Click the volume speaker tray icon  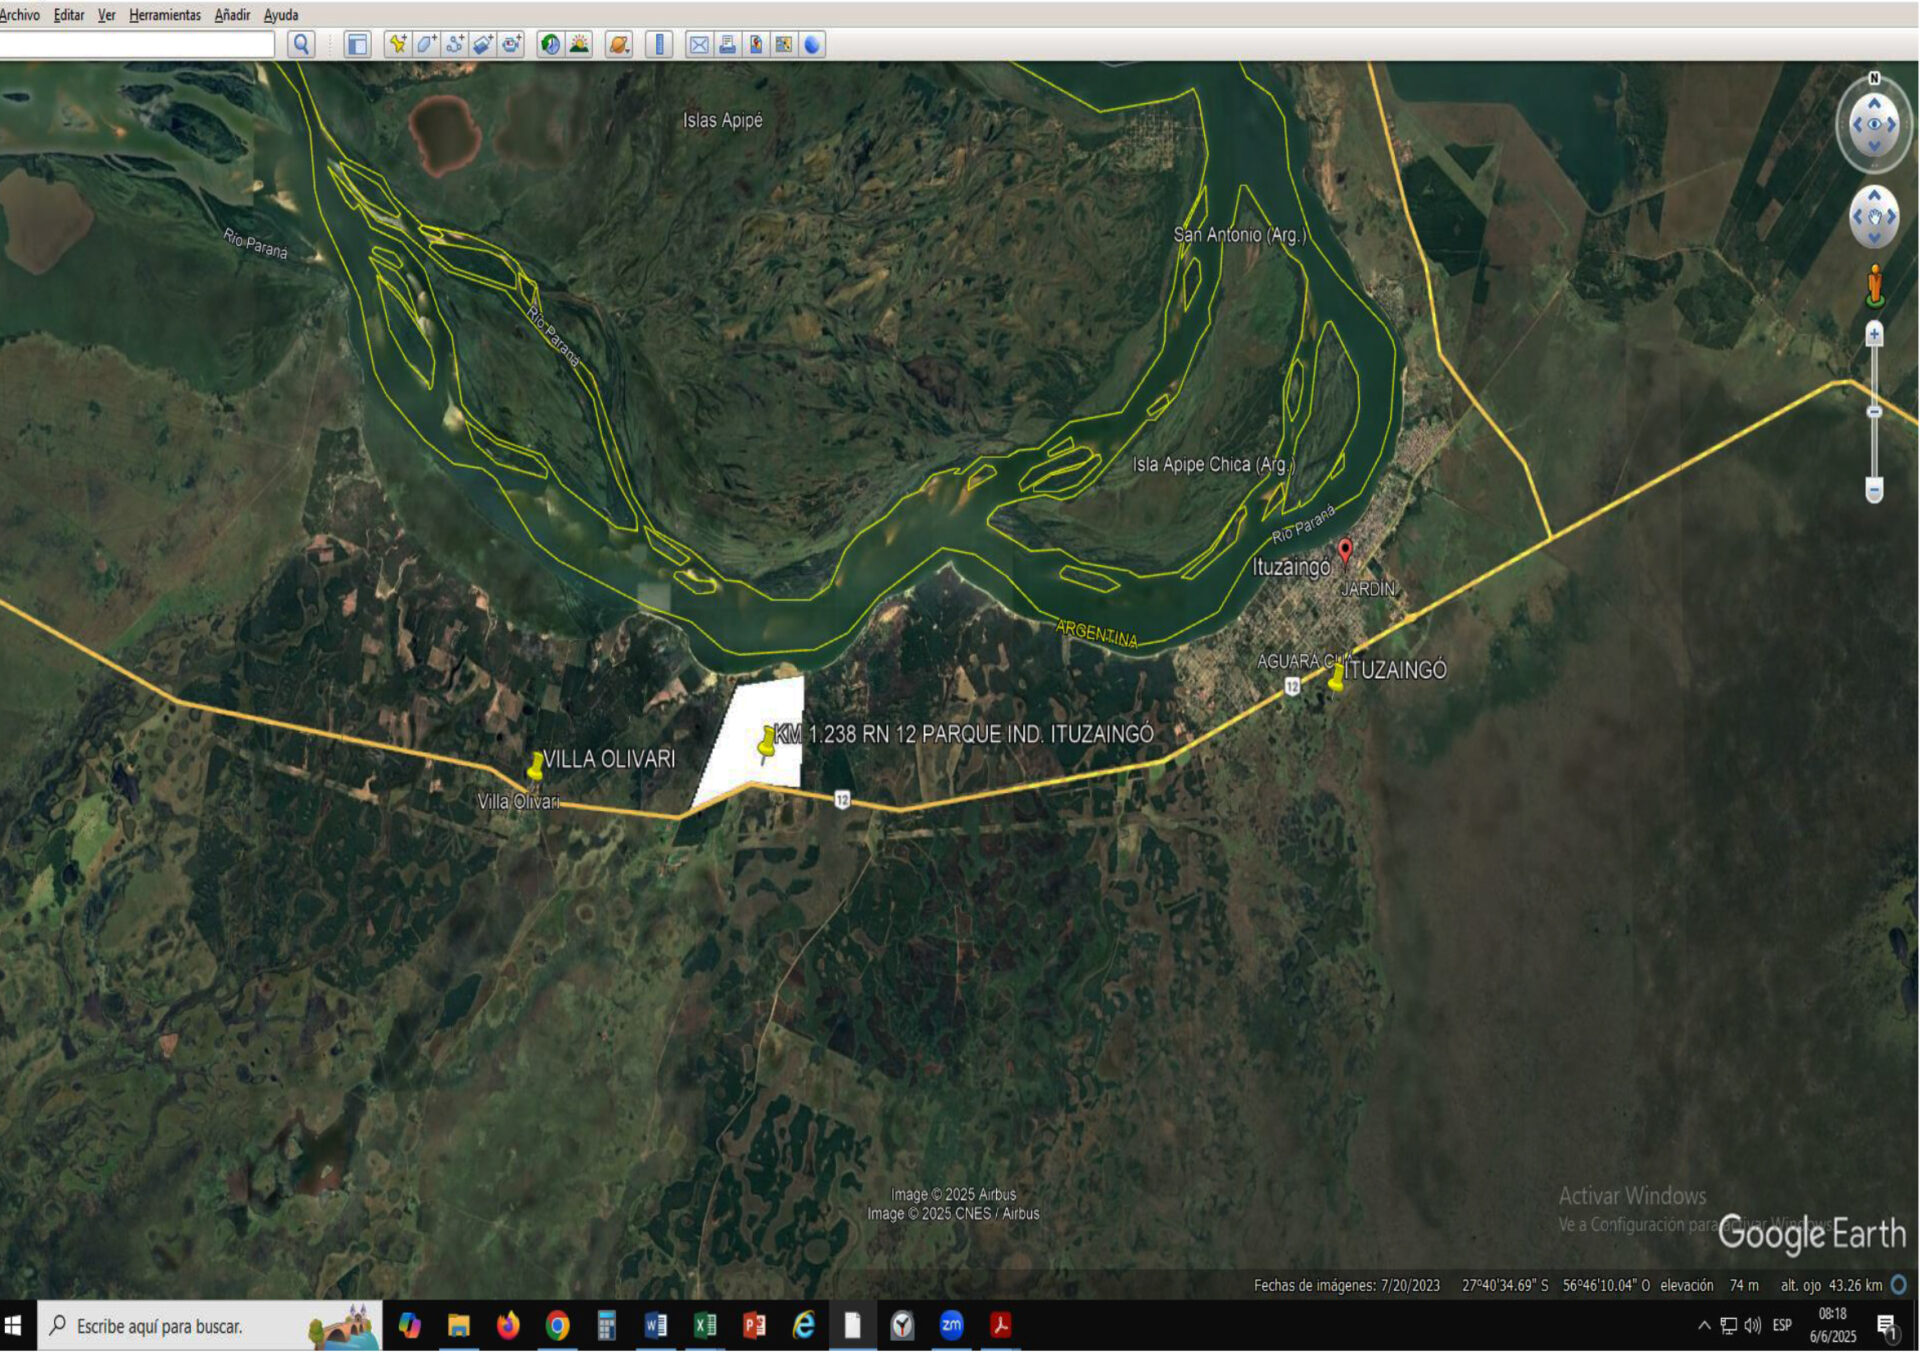(x=1752, y=1326)
